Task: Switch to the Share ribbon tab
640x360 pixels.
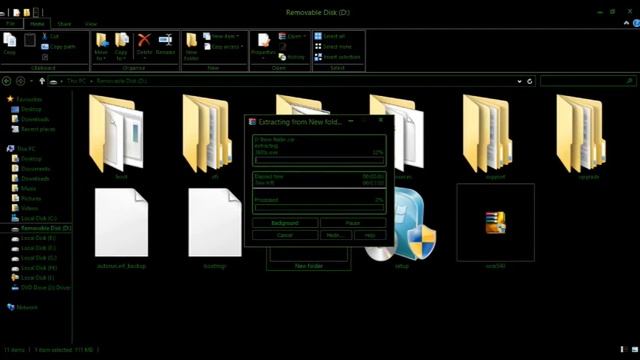Action: click(64, 24)
